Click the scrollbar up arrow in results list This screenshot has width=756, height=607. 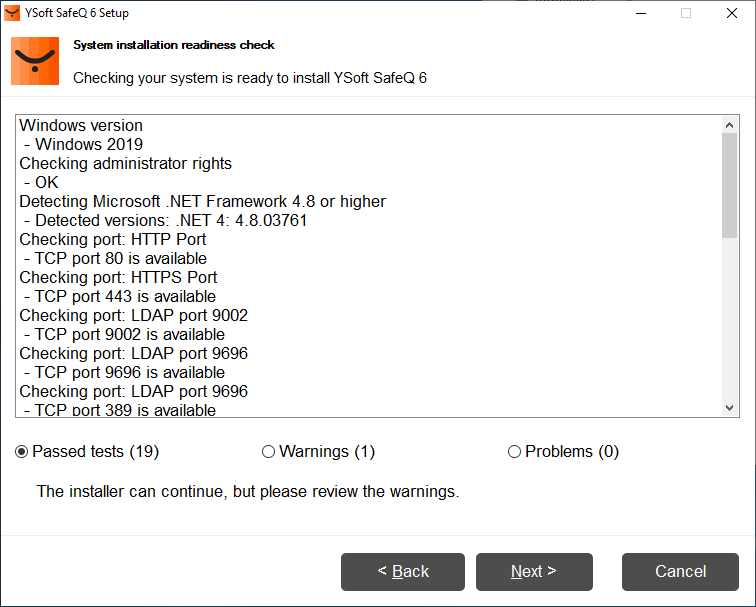coord(729,124)
